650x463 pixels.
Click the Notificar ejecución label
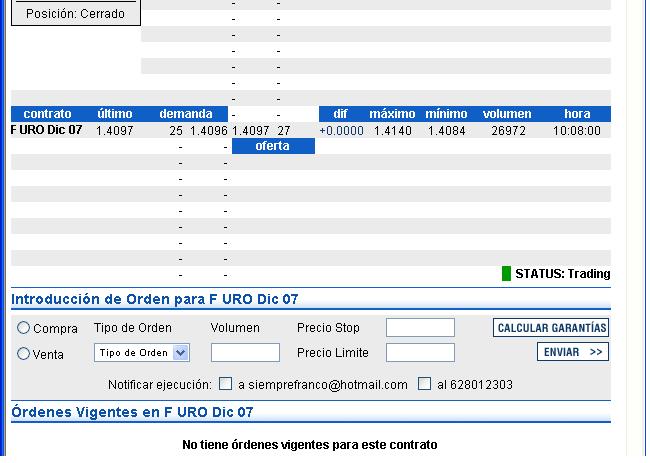pyautogui.click(x=160, y=385)
